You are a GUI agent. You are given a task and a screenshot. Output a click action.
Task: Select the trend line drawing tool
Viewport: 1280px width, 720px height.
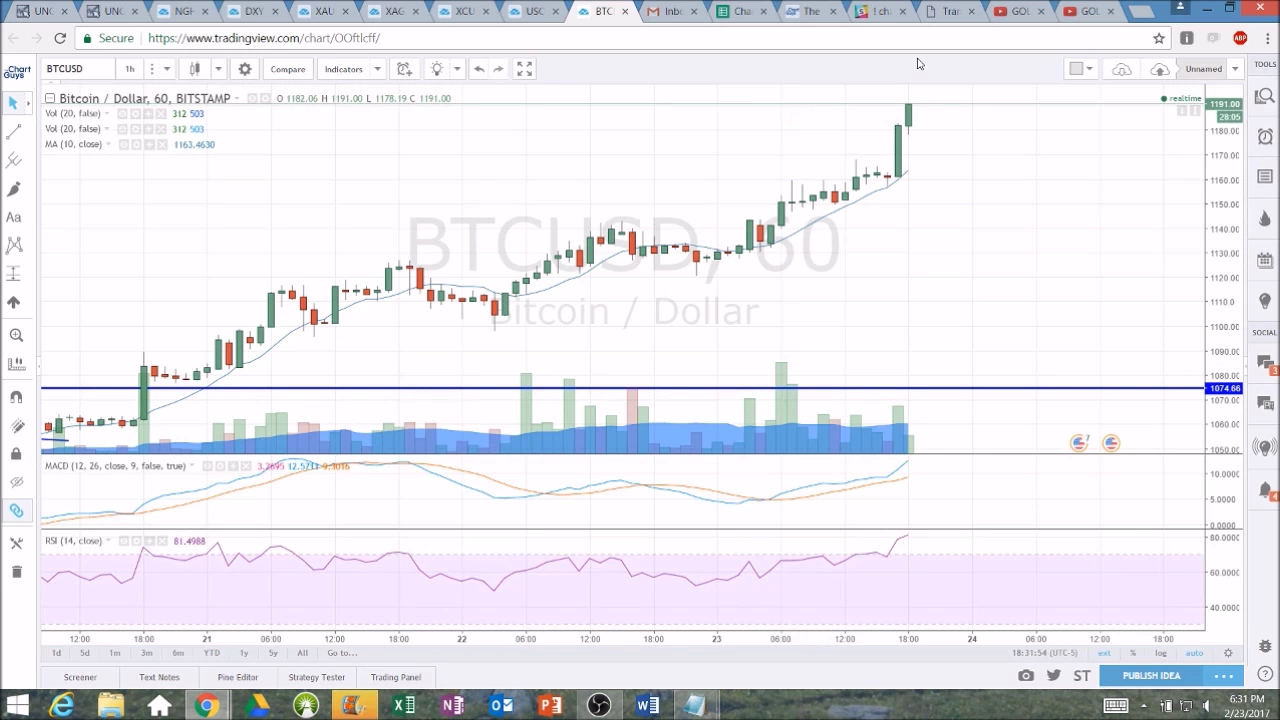pyautogui.click(x=14, y=131)
